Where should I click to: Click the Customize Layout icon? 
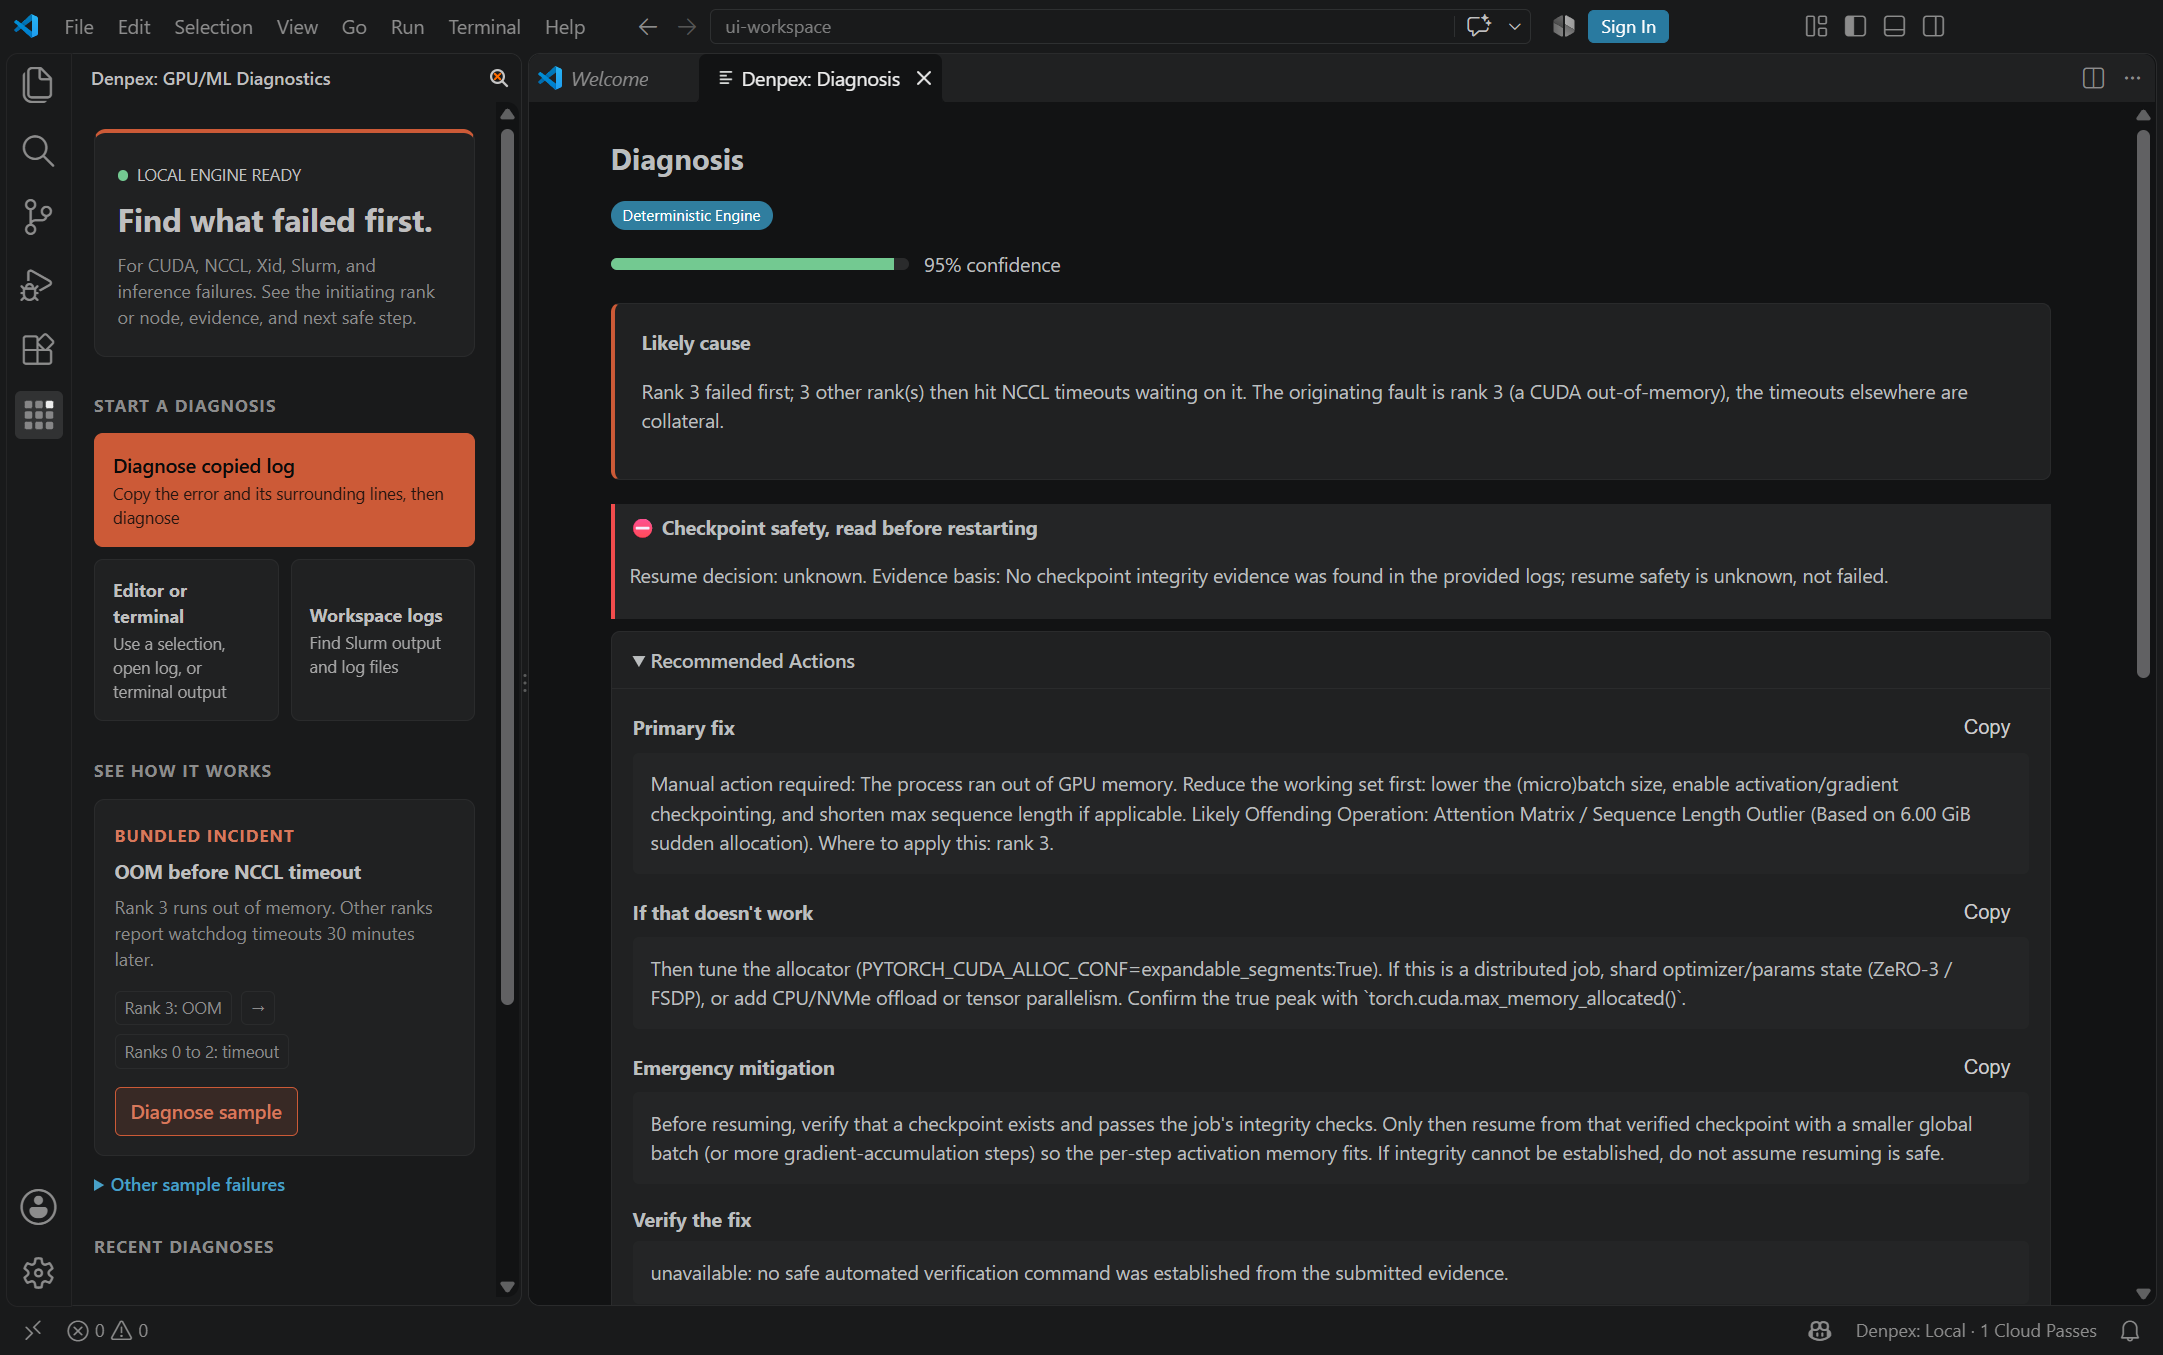[x=1816, y=27]
